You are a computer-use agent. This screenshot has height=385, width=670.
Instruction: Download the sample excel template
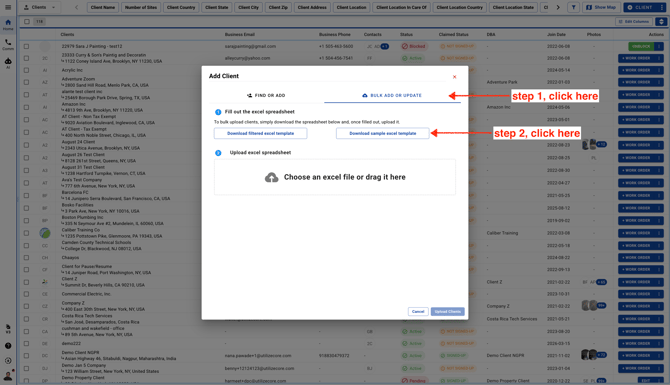tap(382, 133)
